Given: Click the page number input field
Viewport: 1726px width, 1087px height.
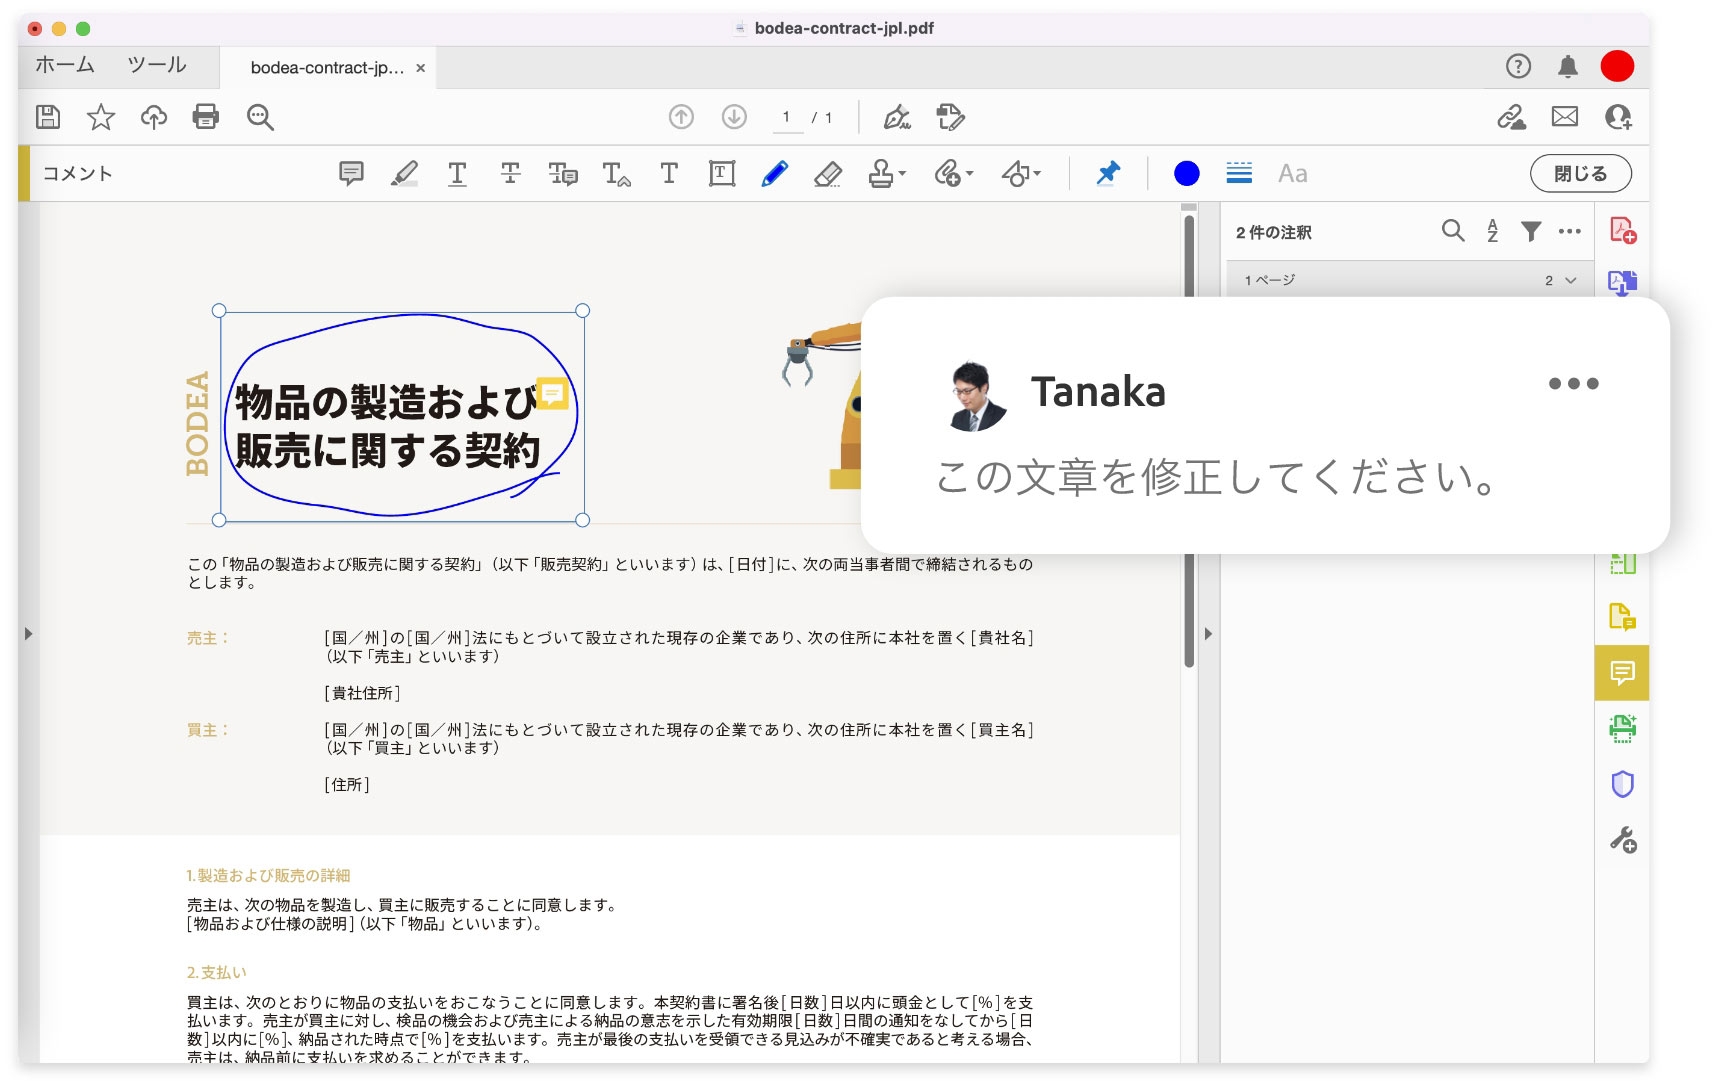Looking at the screenshot, I should (787, 117).
